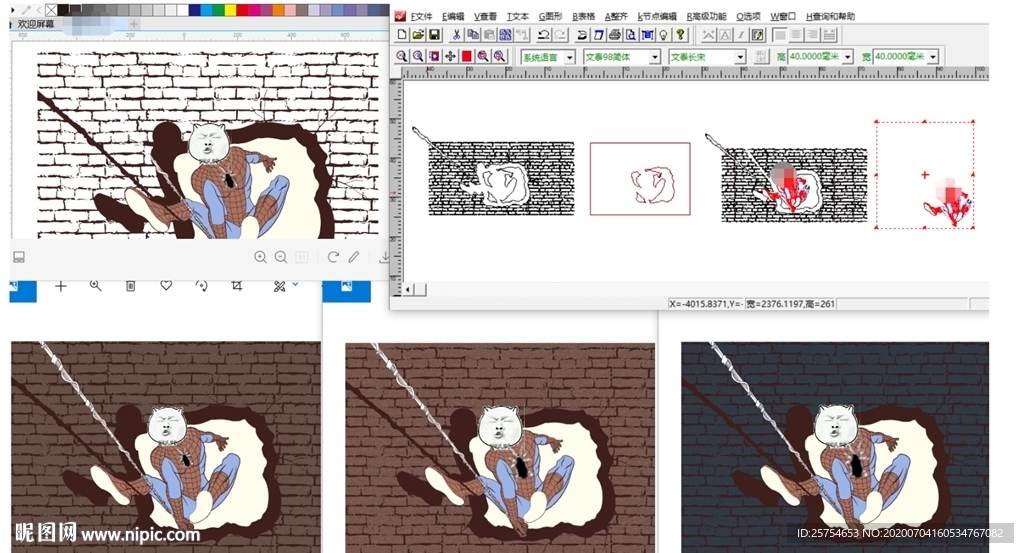Click the light bulb tip icon

[664, 35]
